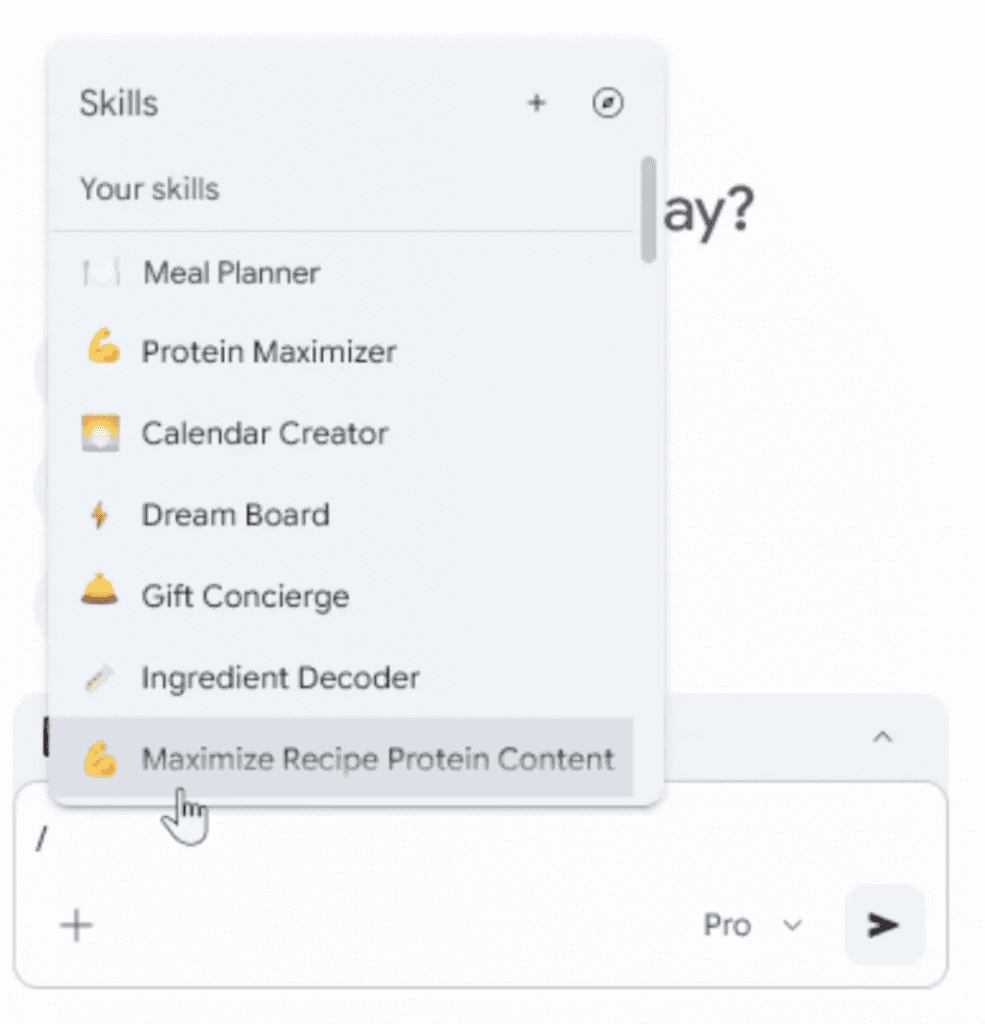Click the Calendar Creator sunrise icon
Screen dimensions: 985x1024
(100, 433)
